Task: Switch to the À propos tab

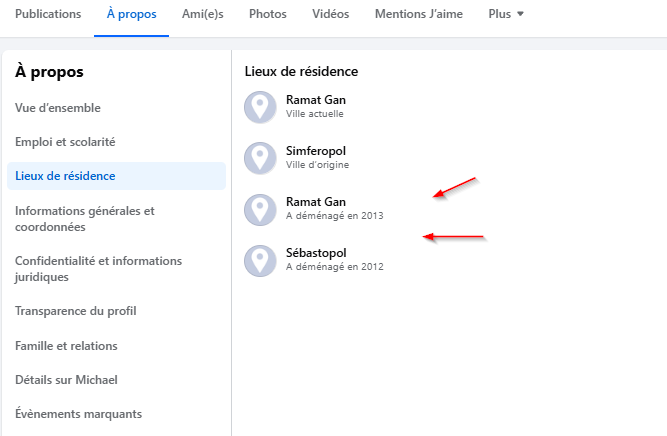Action: coord(131,14)
